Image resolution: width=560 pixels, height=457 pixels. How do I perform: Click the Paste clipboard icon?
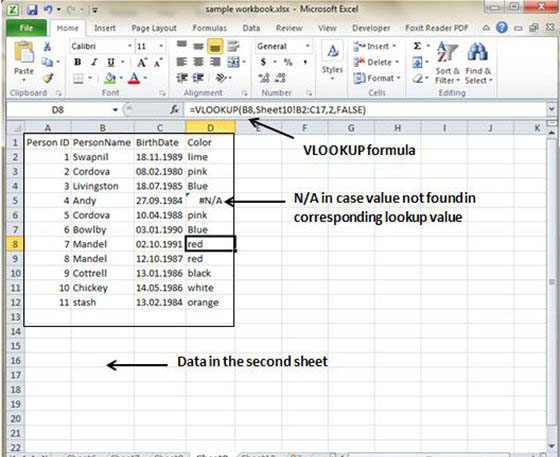24,52
